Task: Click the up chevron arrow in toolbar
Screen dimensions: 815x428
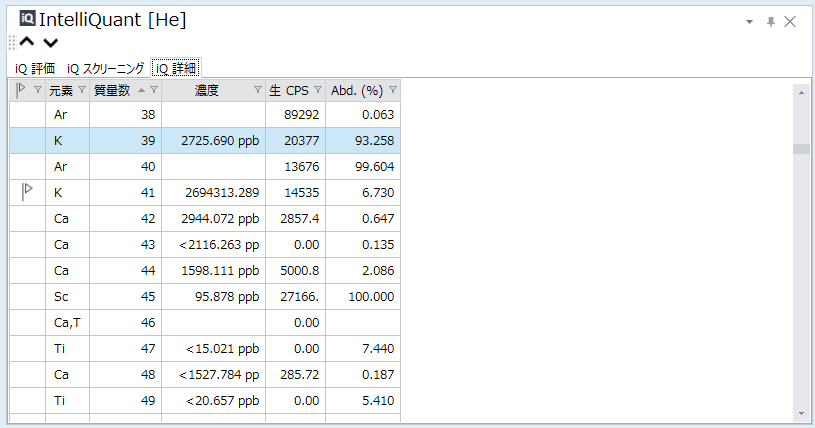Action: click(x=27, y=42)
